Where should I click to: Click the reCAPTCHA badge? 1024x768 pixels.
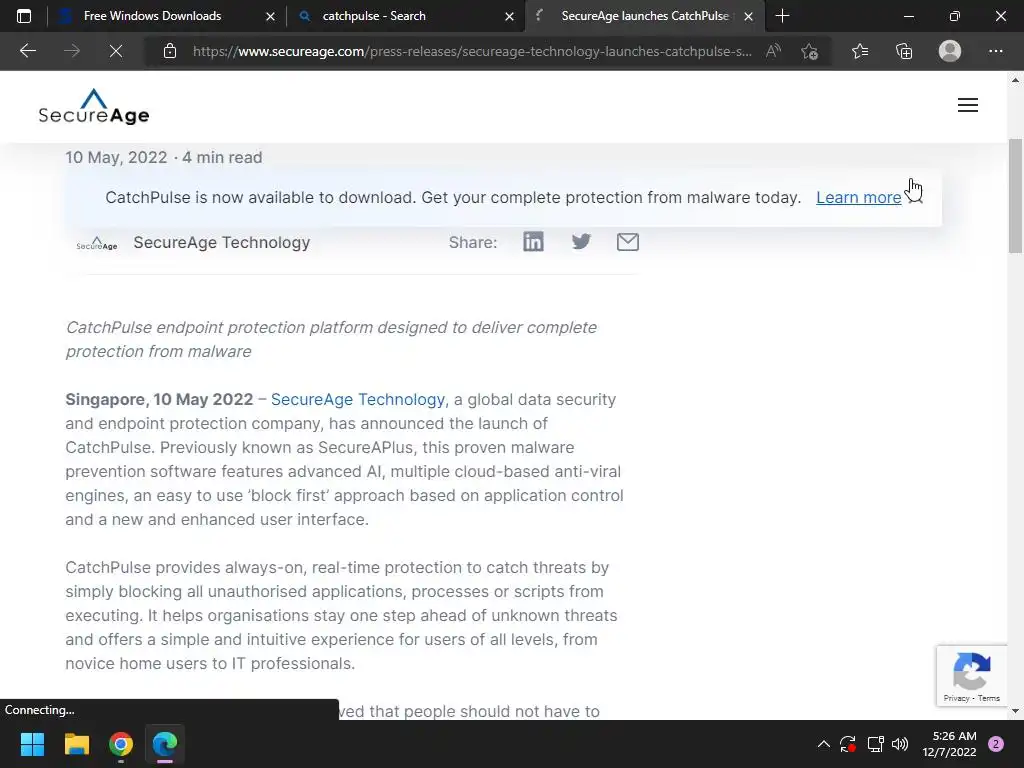(972, 676)
